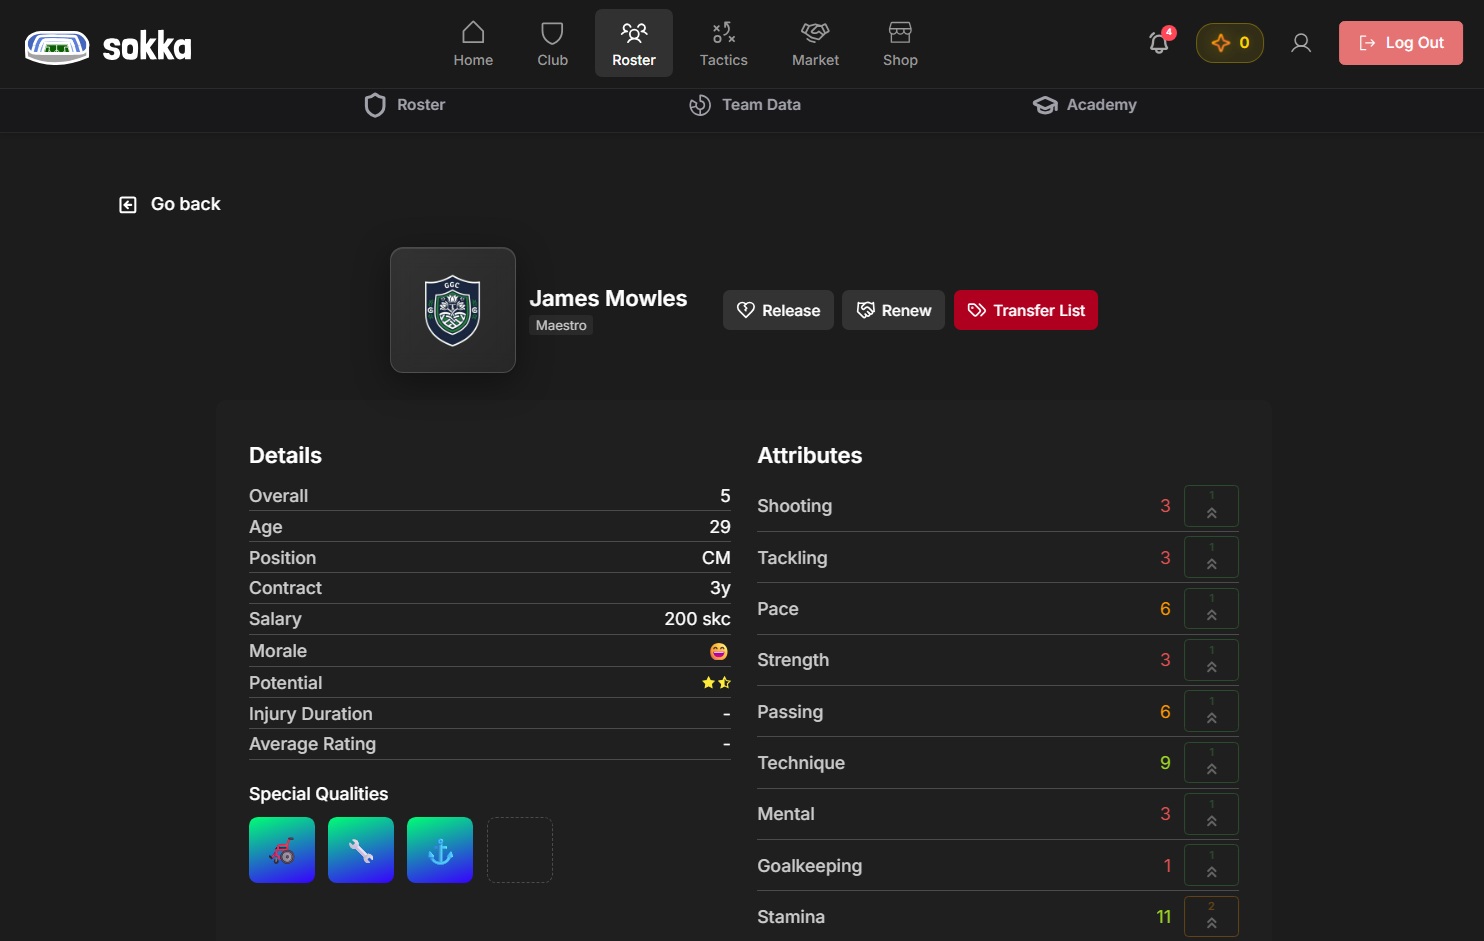Switch to the Academy tab
Image resolution: width=1484 pixels, height=941 pixels.
1085,105
